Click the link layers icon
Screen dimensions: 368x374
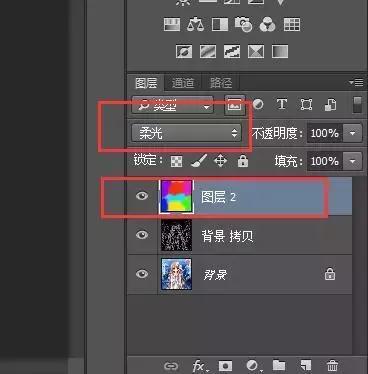coord(171,367)
